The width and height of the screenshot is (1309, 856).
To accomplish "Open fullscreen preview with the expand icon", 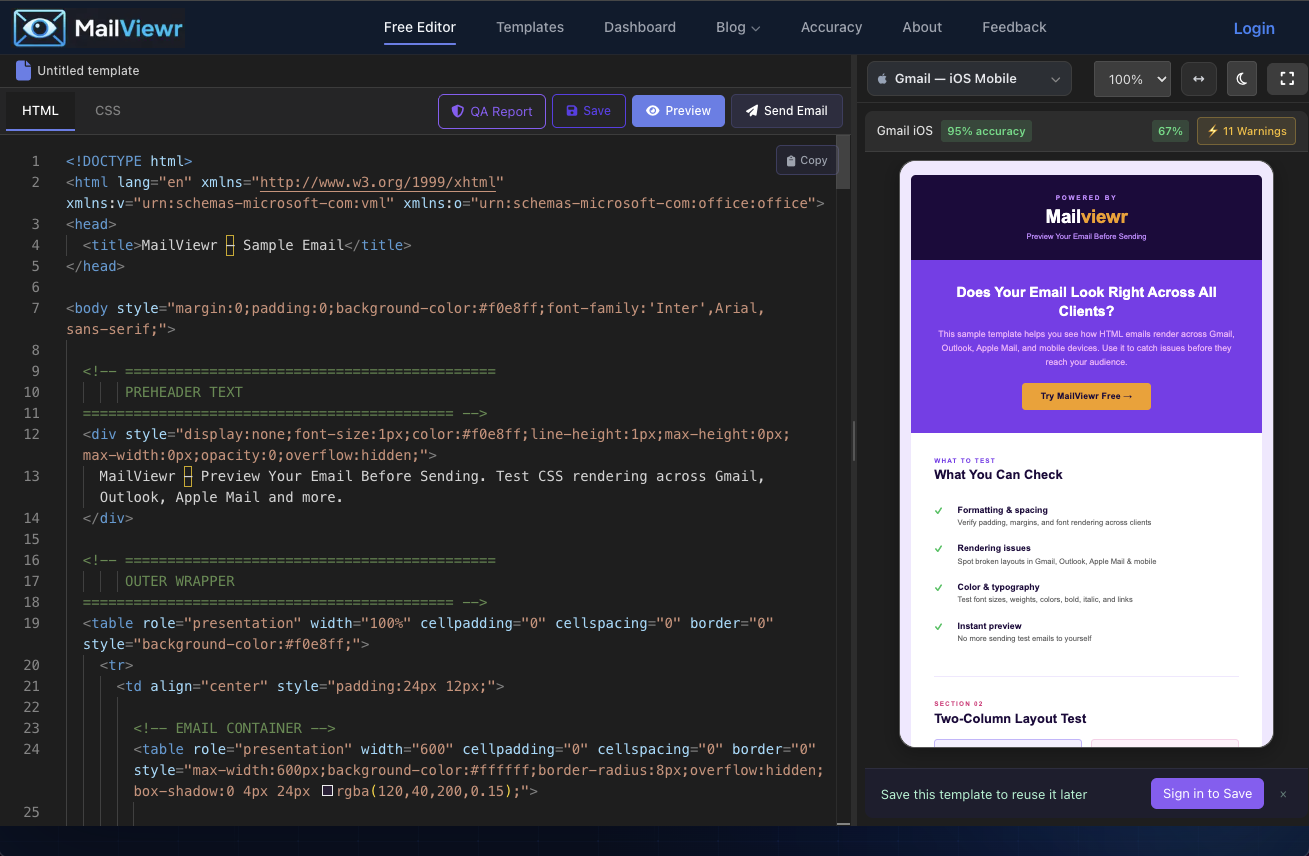I will 1287,79.
